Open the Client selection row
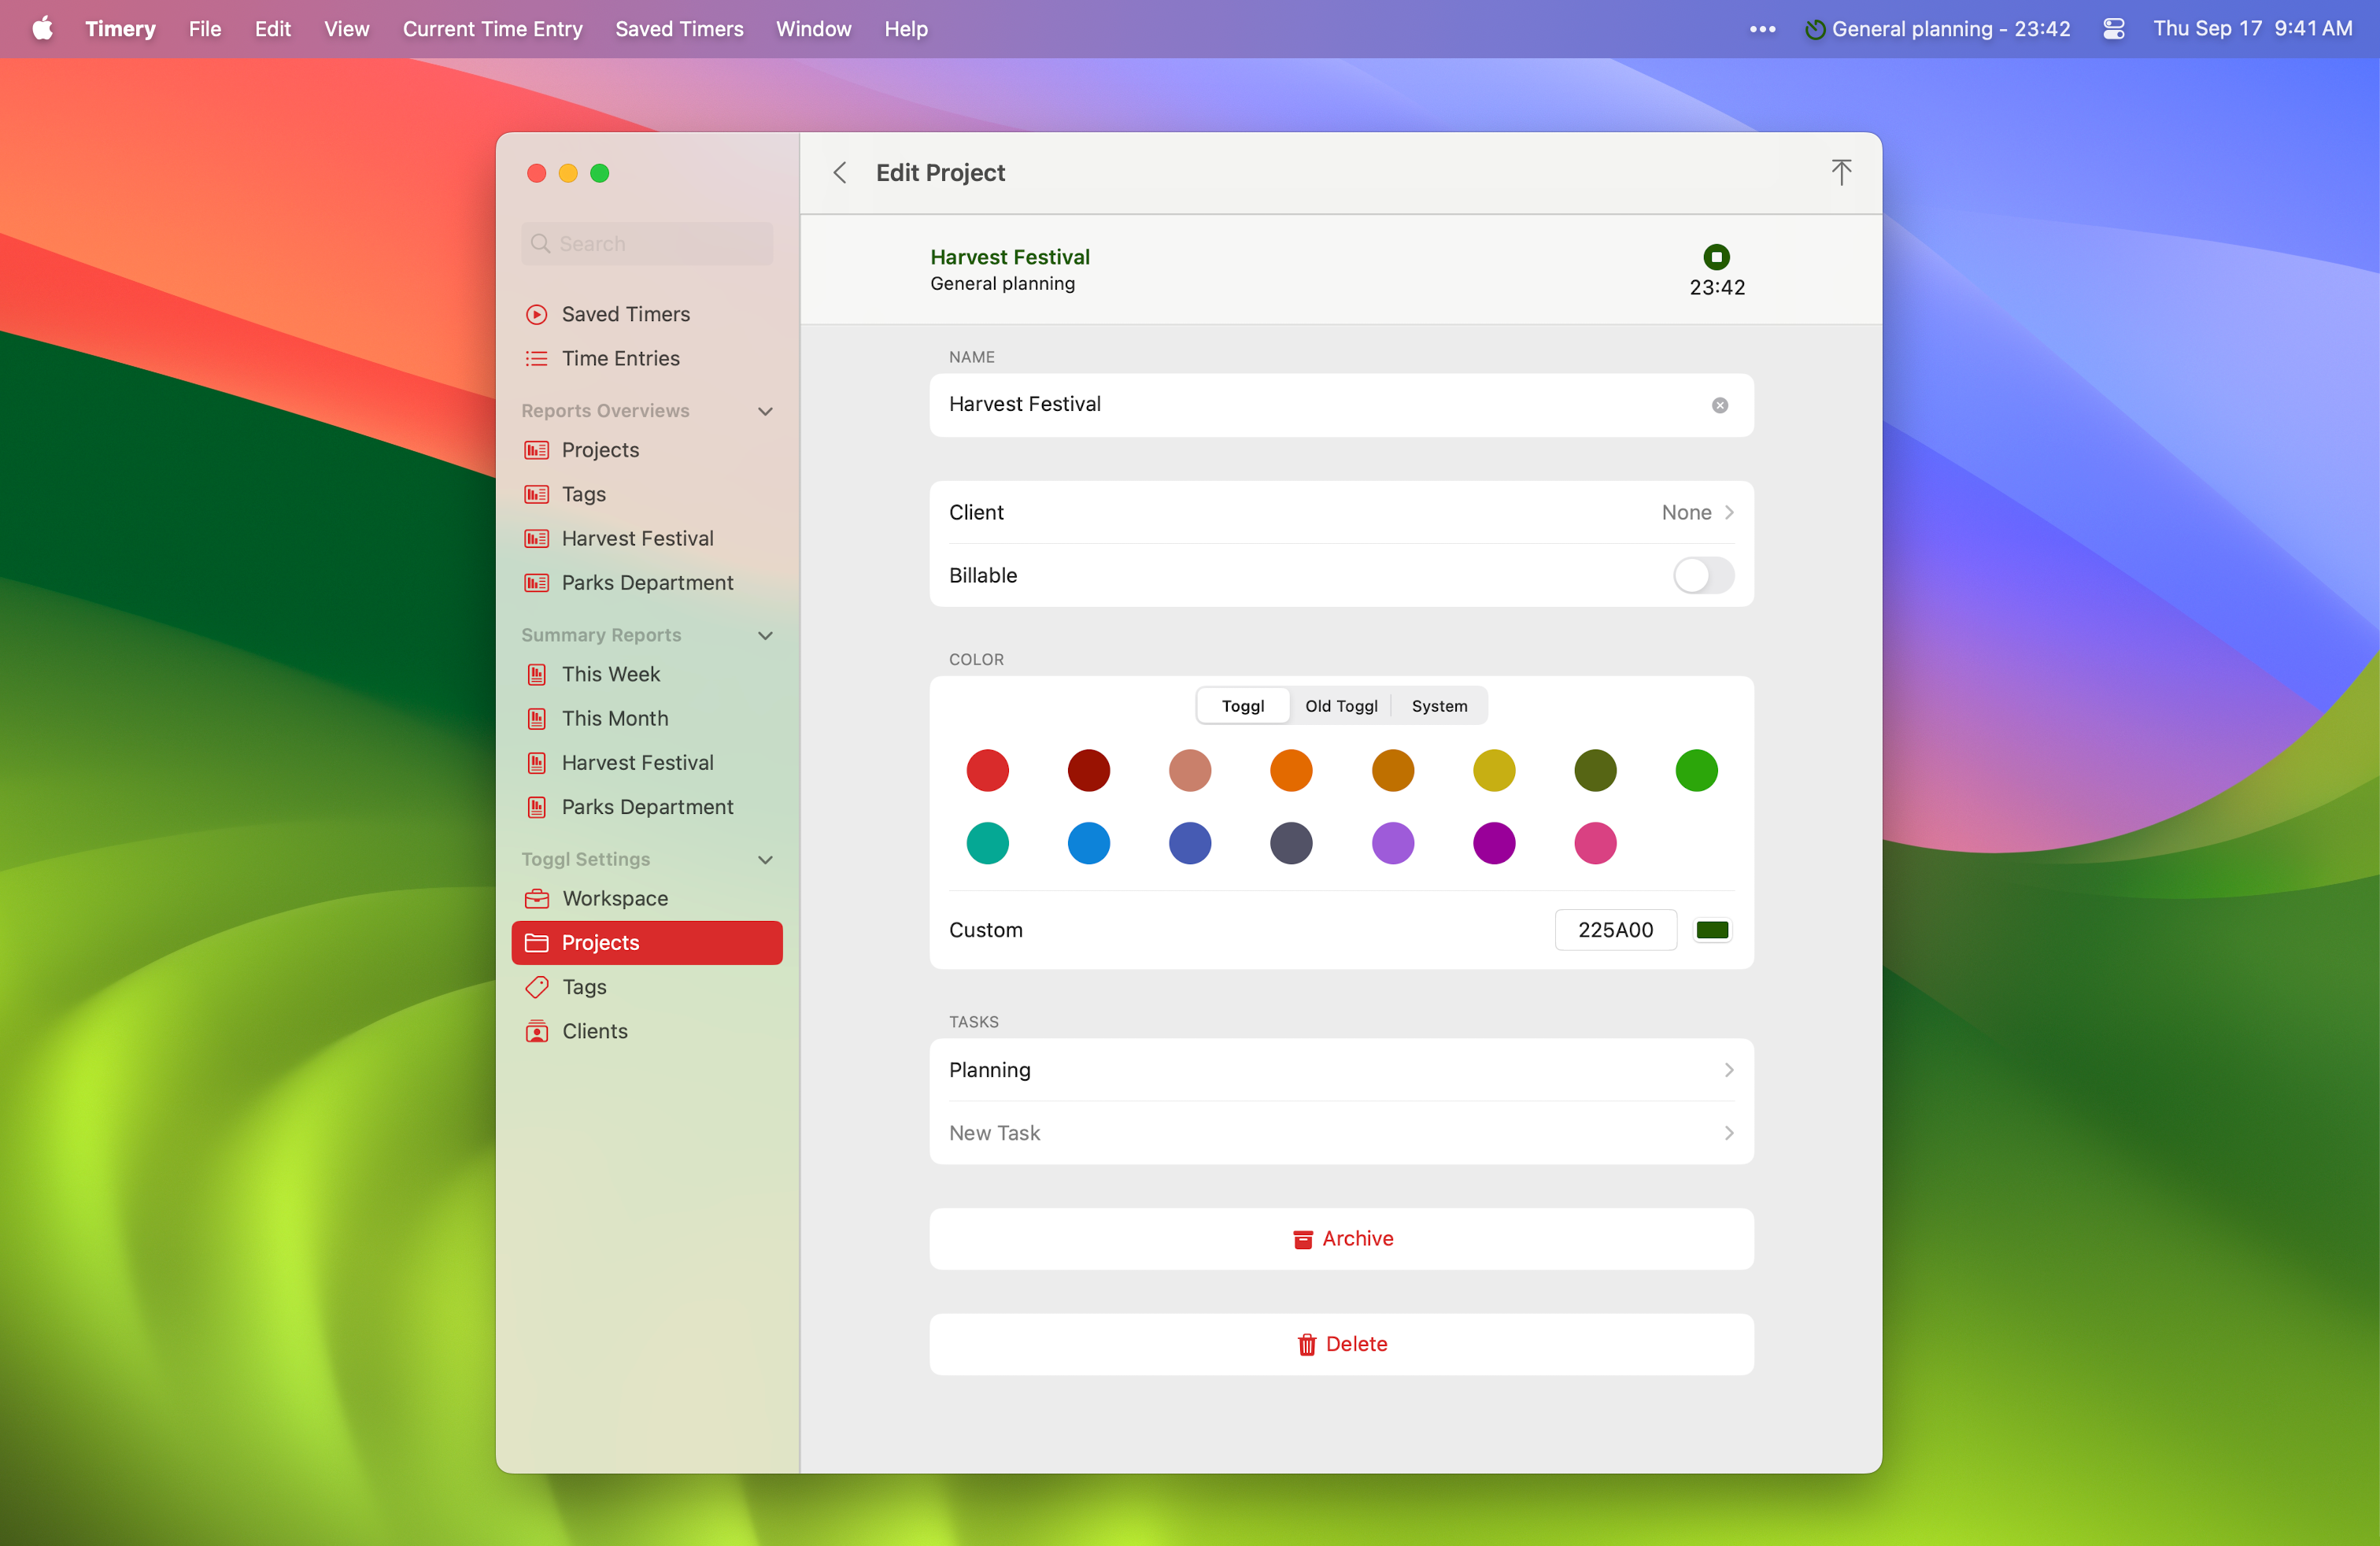 [1341, 512]
